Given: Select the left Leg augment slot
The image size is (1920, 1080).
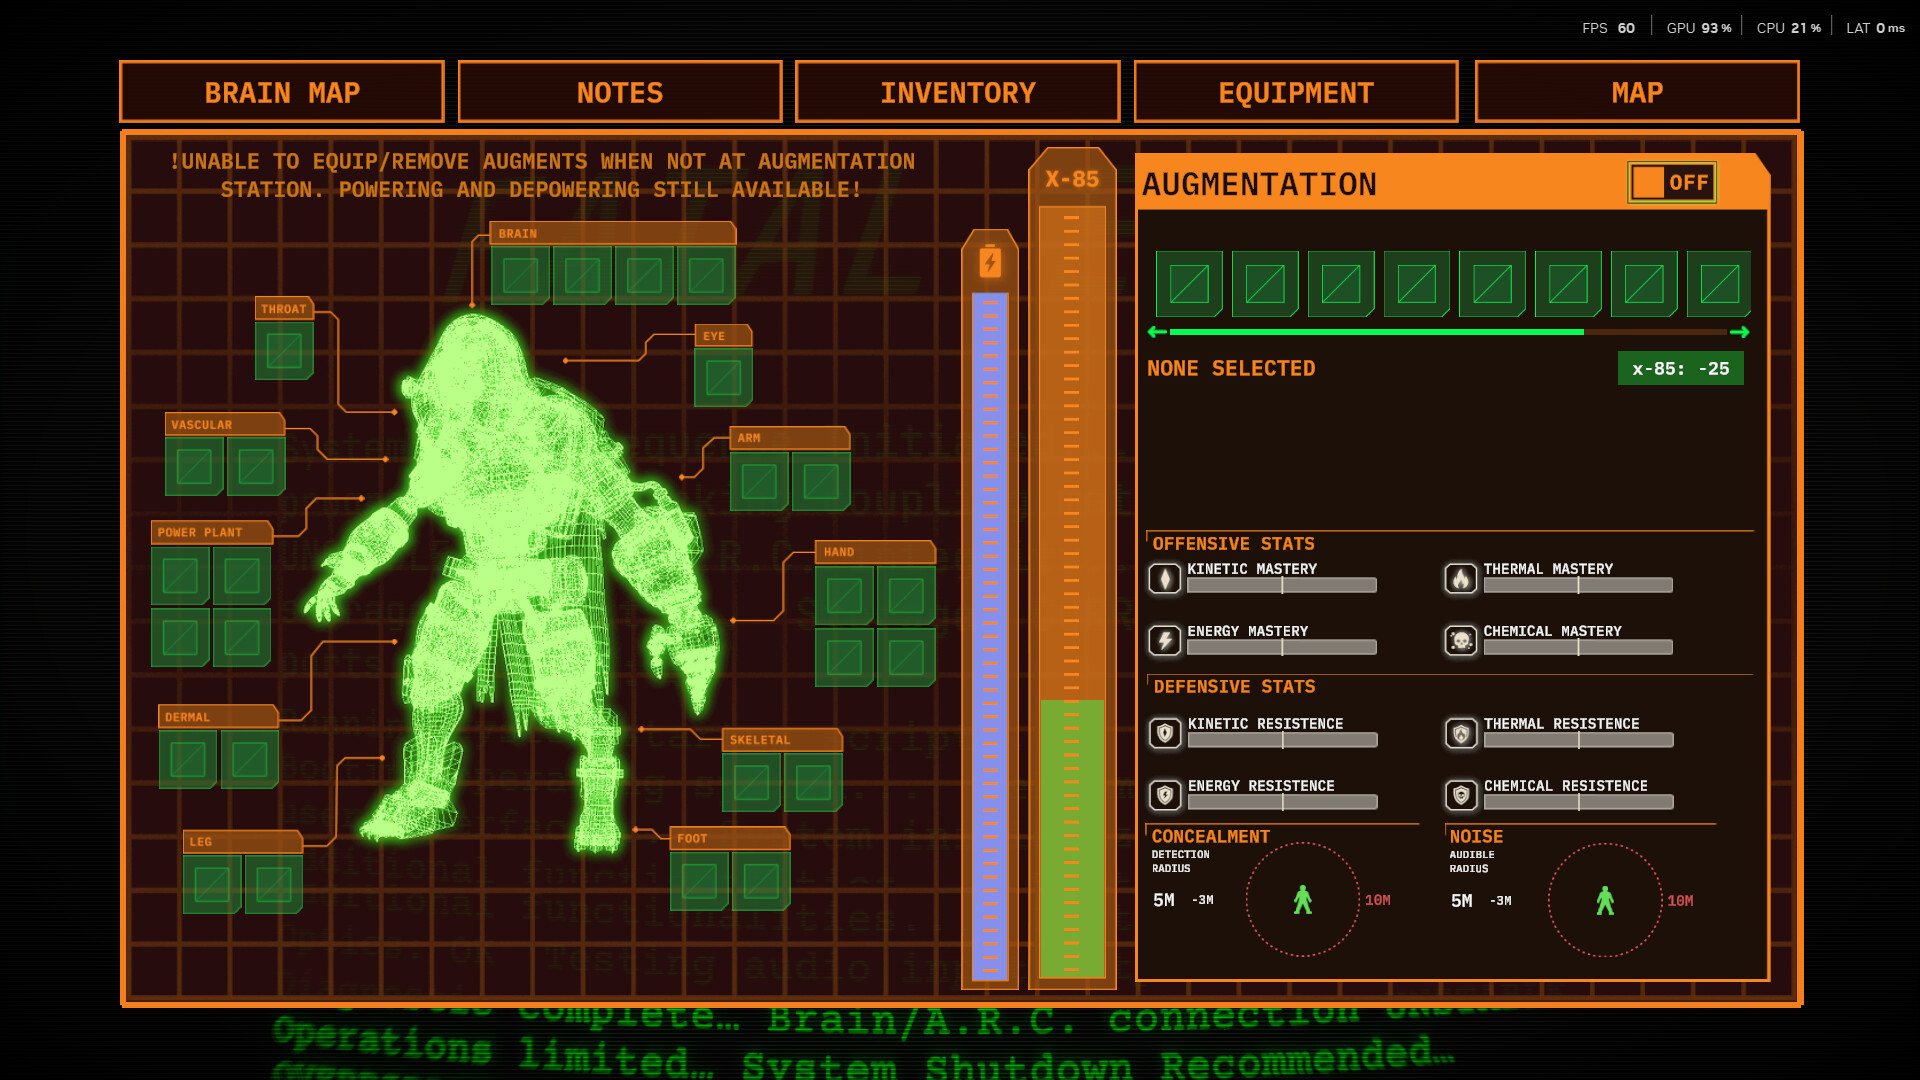Looking at the screenshot, I should (212, 884).
